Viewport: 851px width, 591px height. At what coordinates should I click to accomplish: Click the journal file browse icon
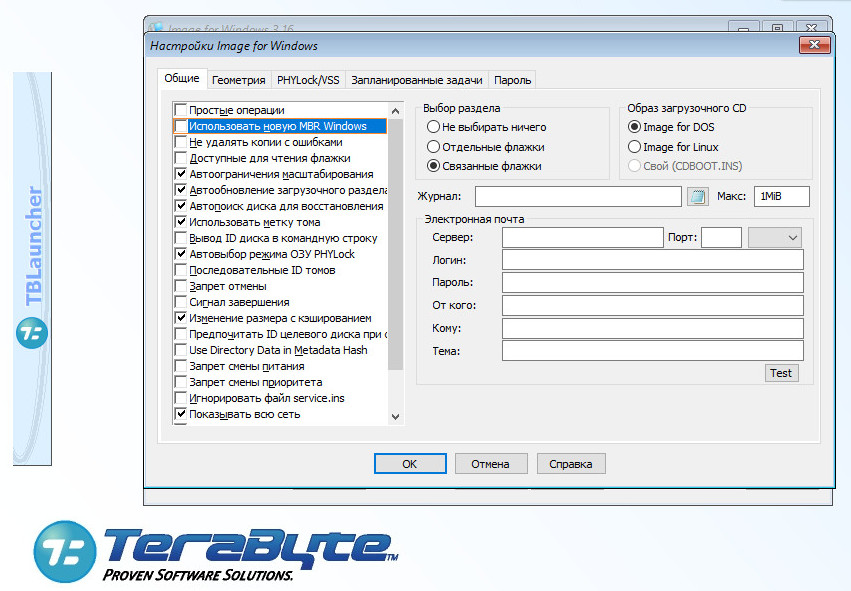[x=697, y=196]
